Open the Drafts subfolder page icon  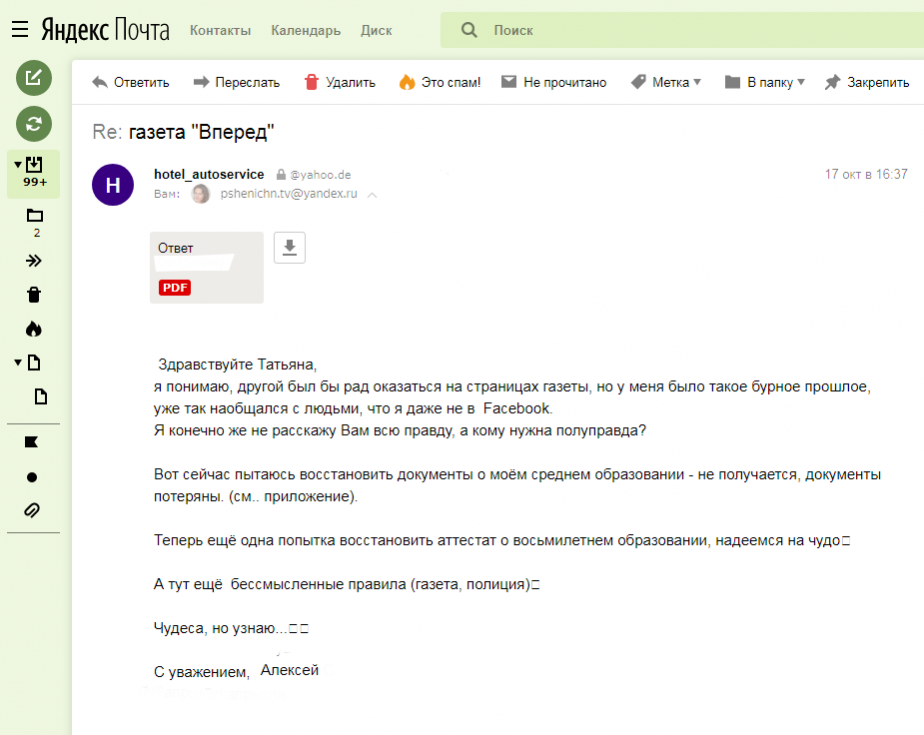coord(41,397)
